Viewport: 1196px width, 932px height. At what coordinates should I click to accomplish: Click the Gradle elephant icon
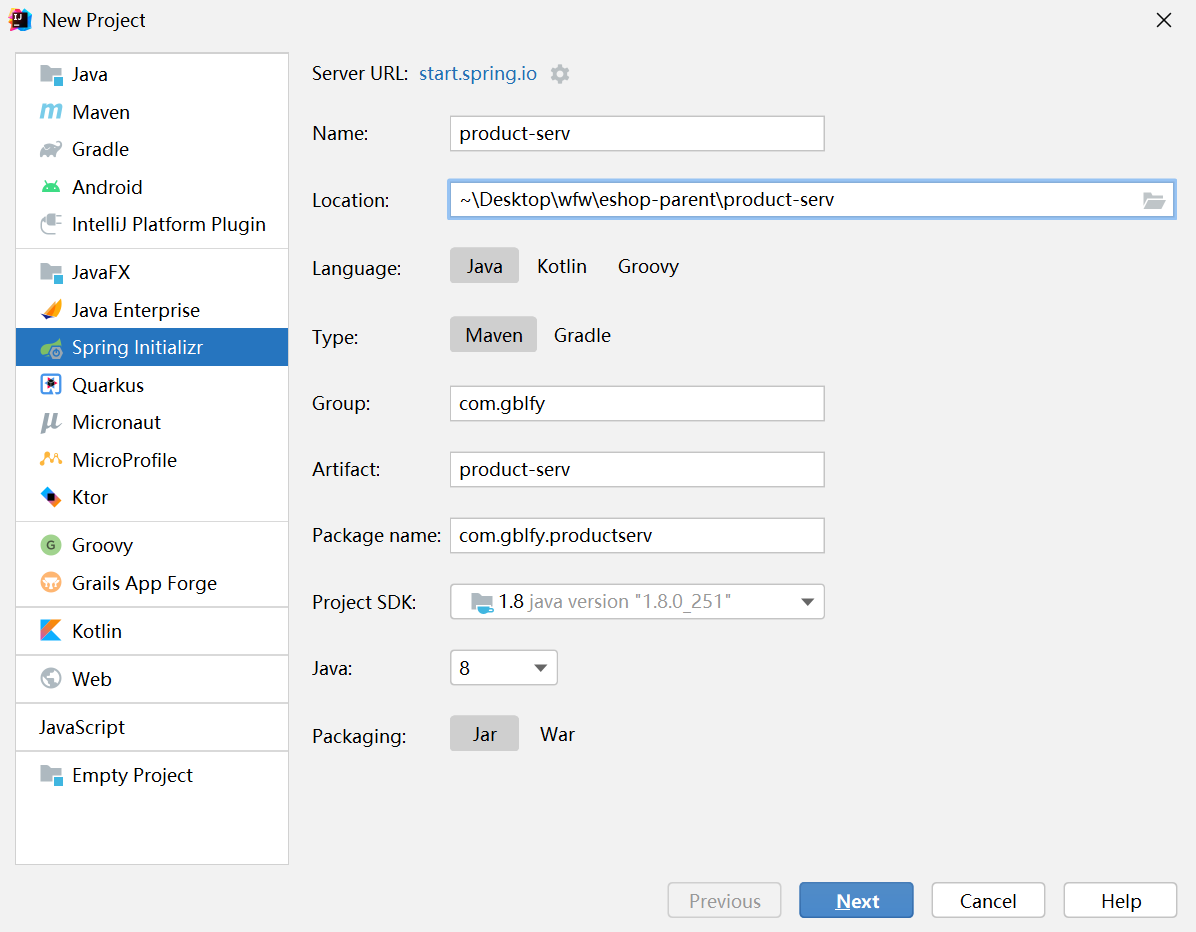[x=51, y=149]
